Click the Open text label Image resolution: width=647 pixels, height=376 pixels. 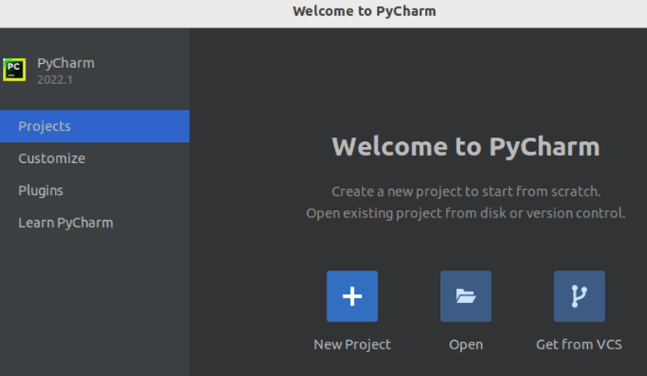coord(466,345)
